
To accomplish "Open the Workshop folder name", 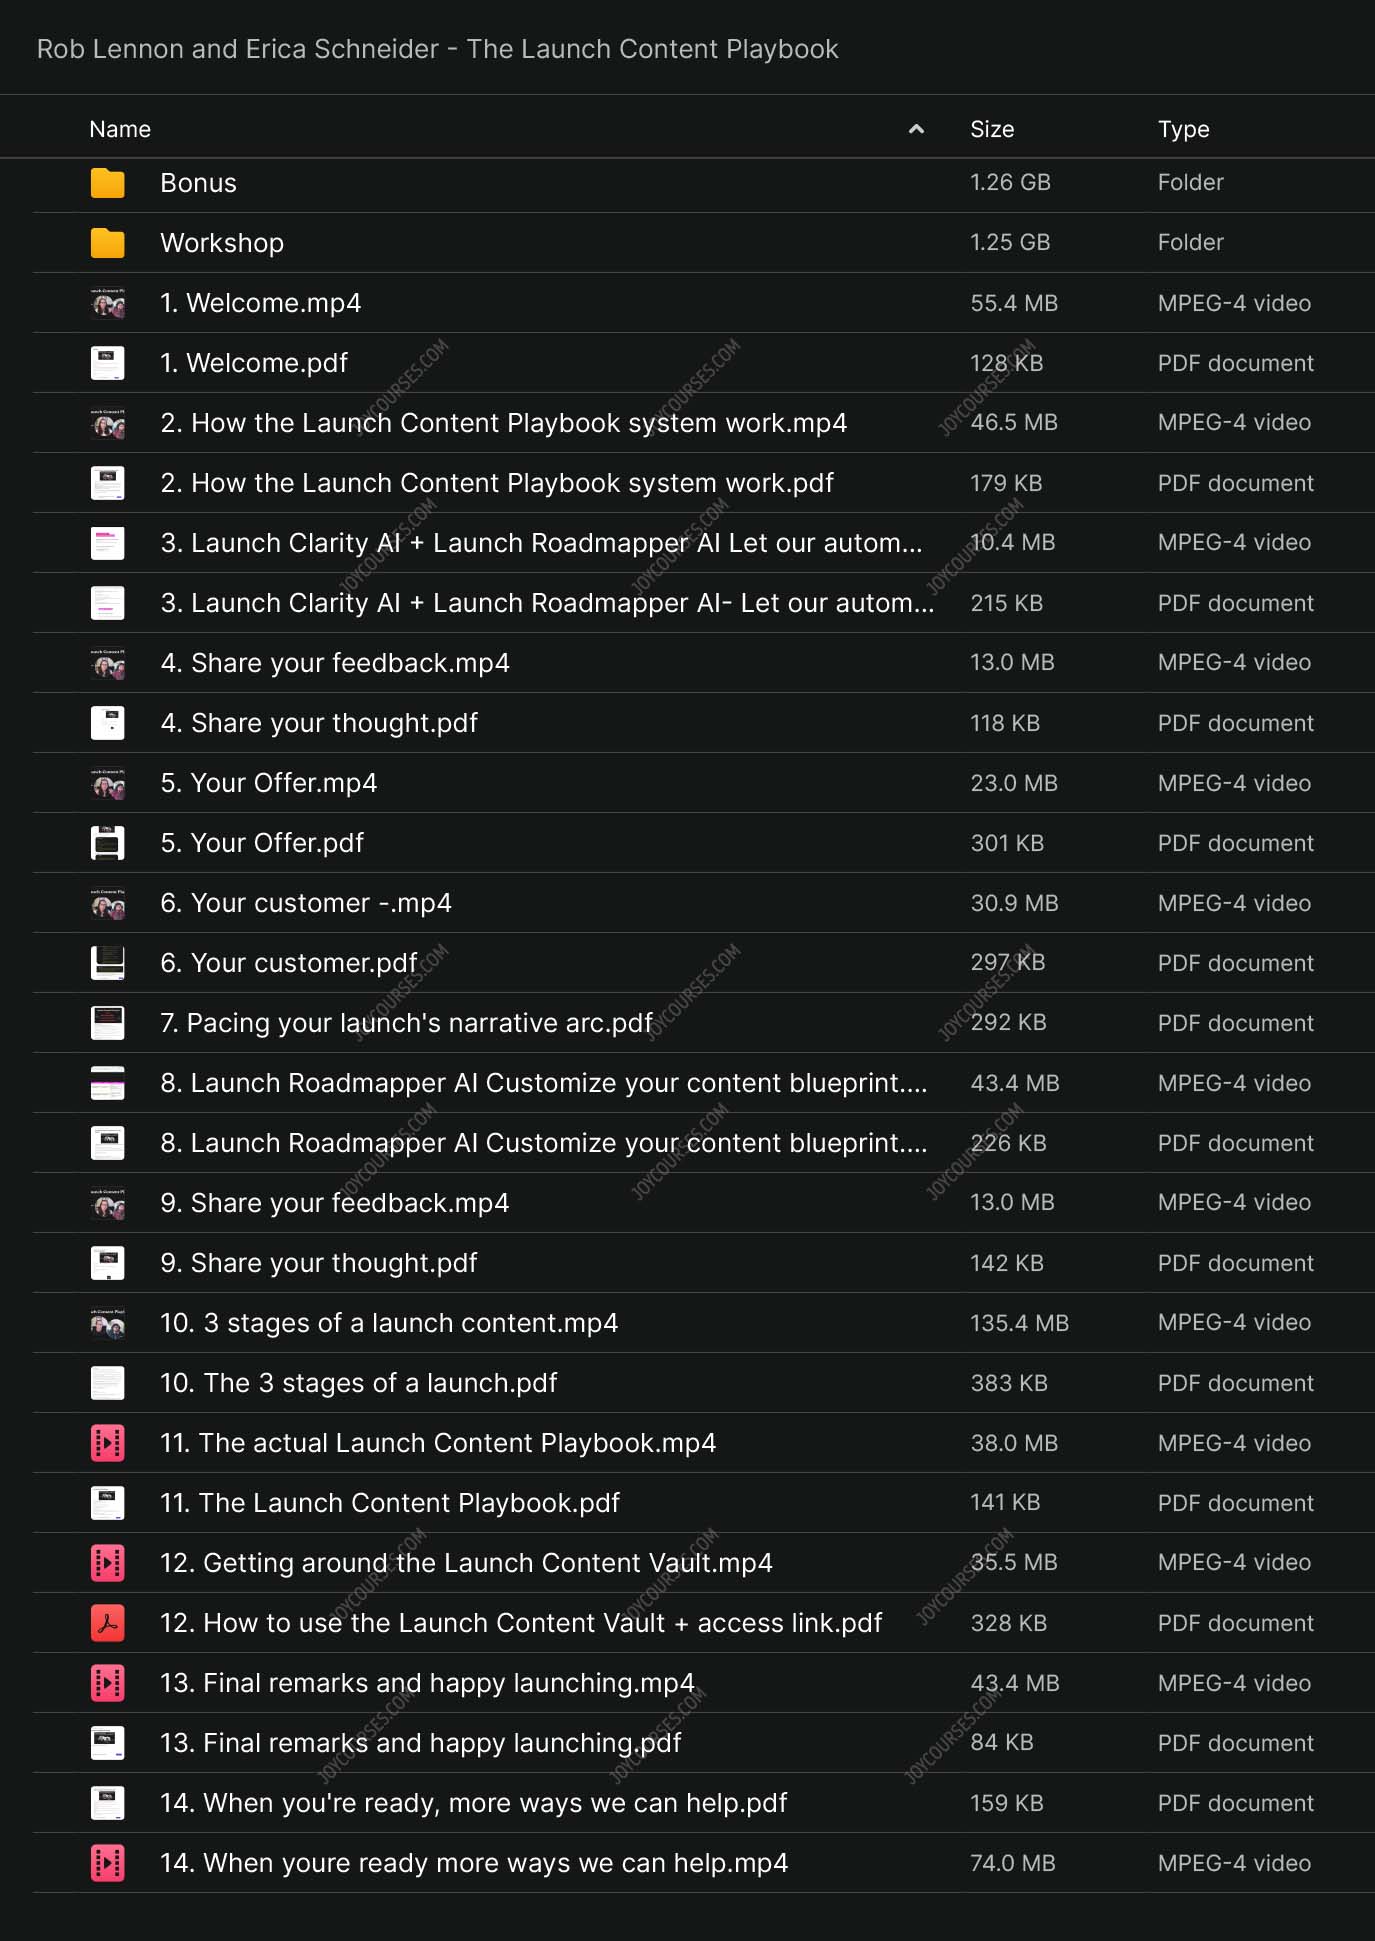I will 222,243.
